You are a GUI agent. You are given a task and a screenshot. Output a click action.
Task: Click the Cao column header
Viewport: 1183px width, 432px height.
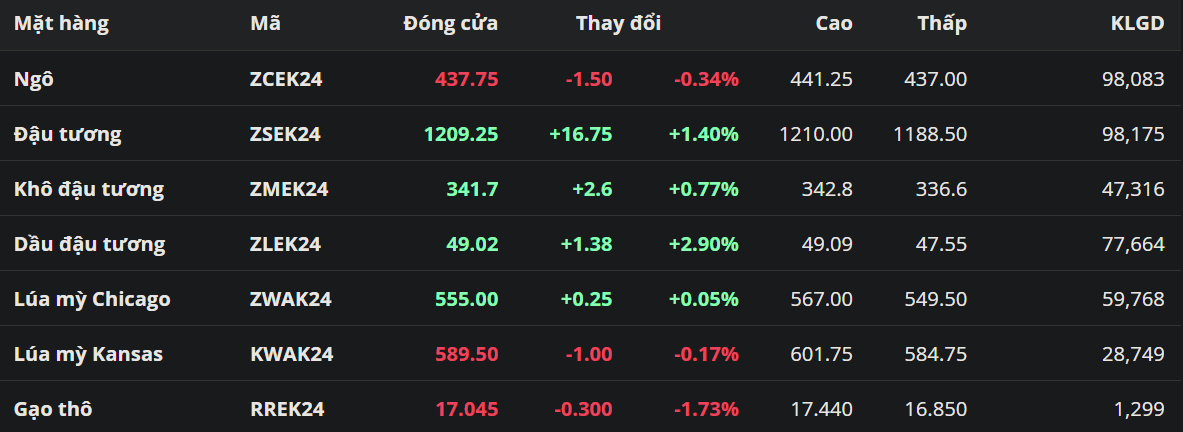834,23
